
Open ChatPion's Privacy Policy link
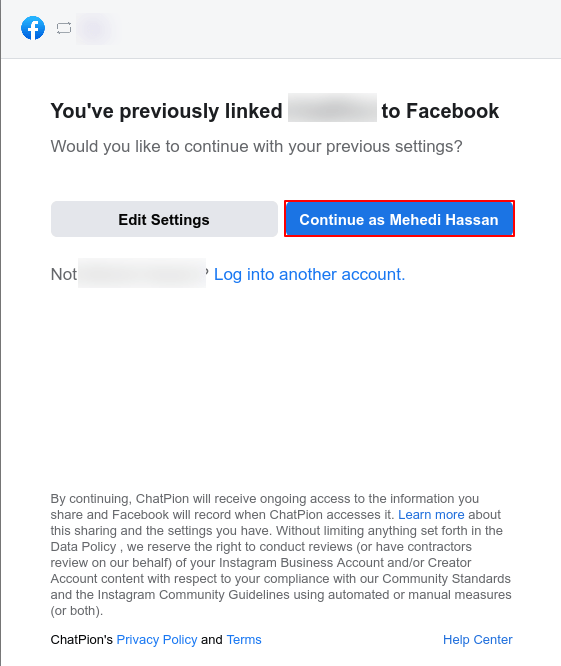tap(157, 640)
